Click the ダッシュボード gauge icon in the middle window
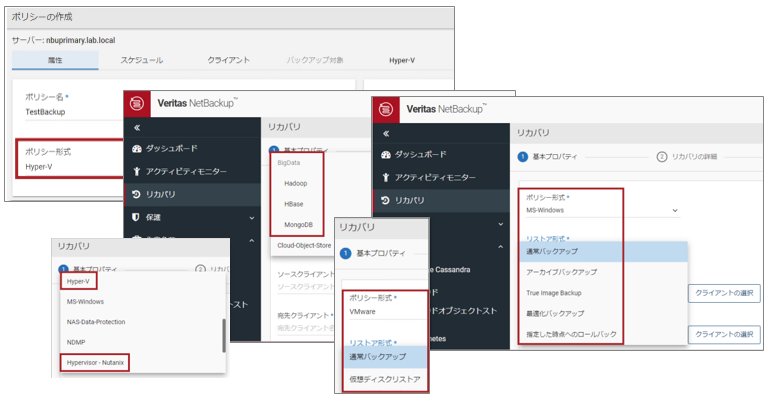Screen dimensions: 768x399 pos(137,149)
